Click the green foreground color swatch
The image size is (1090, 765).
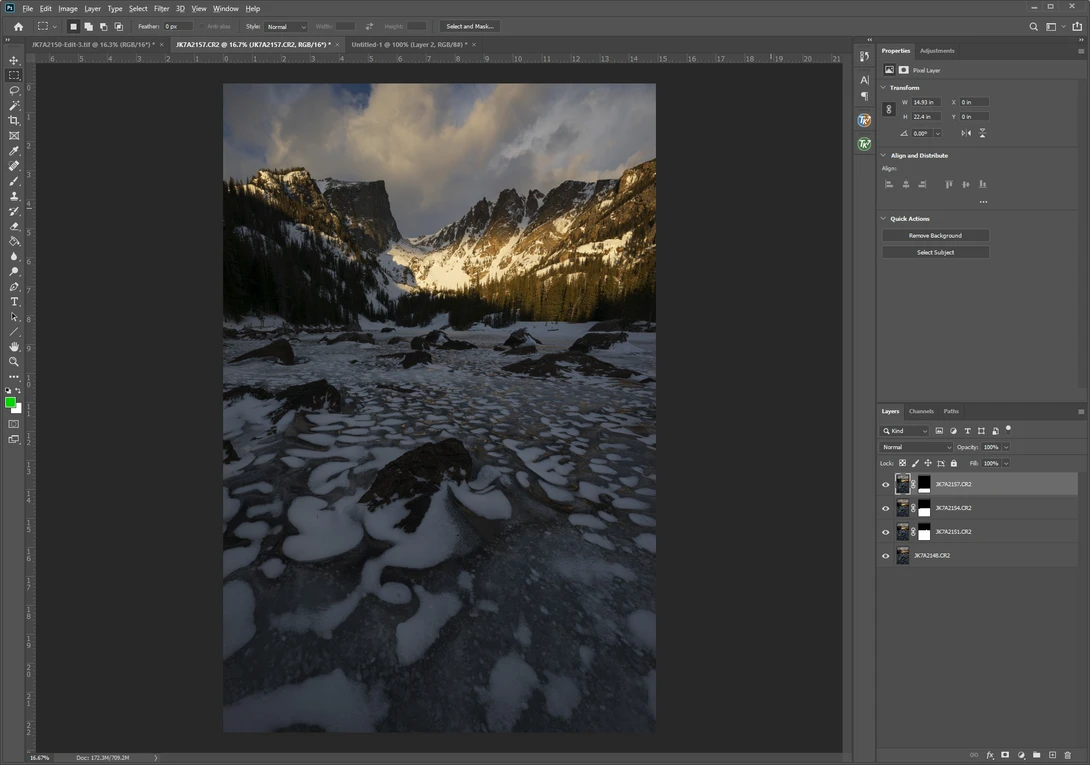point(10,403)
